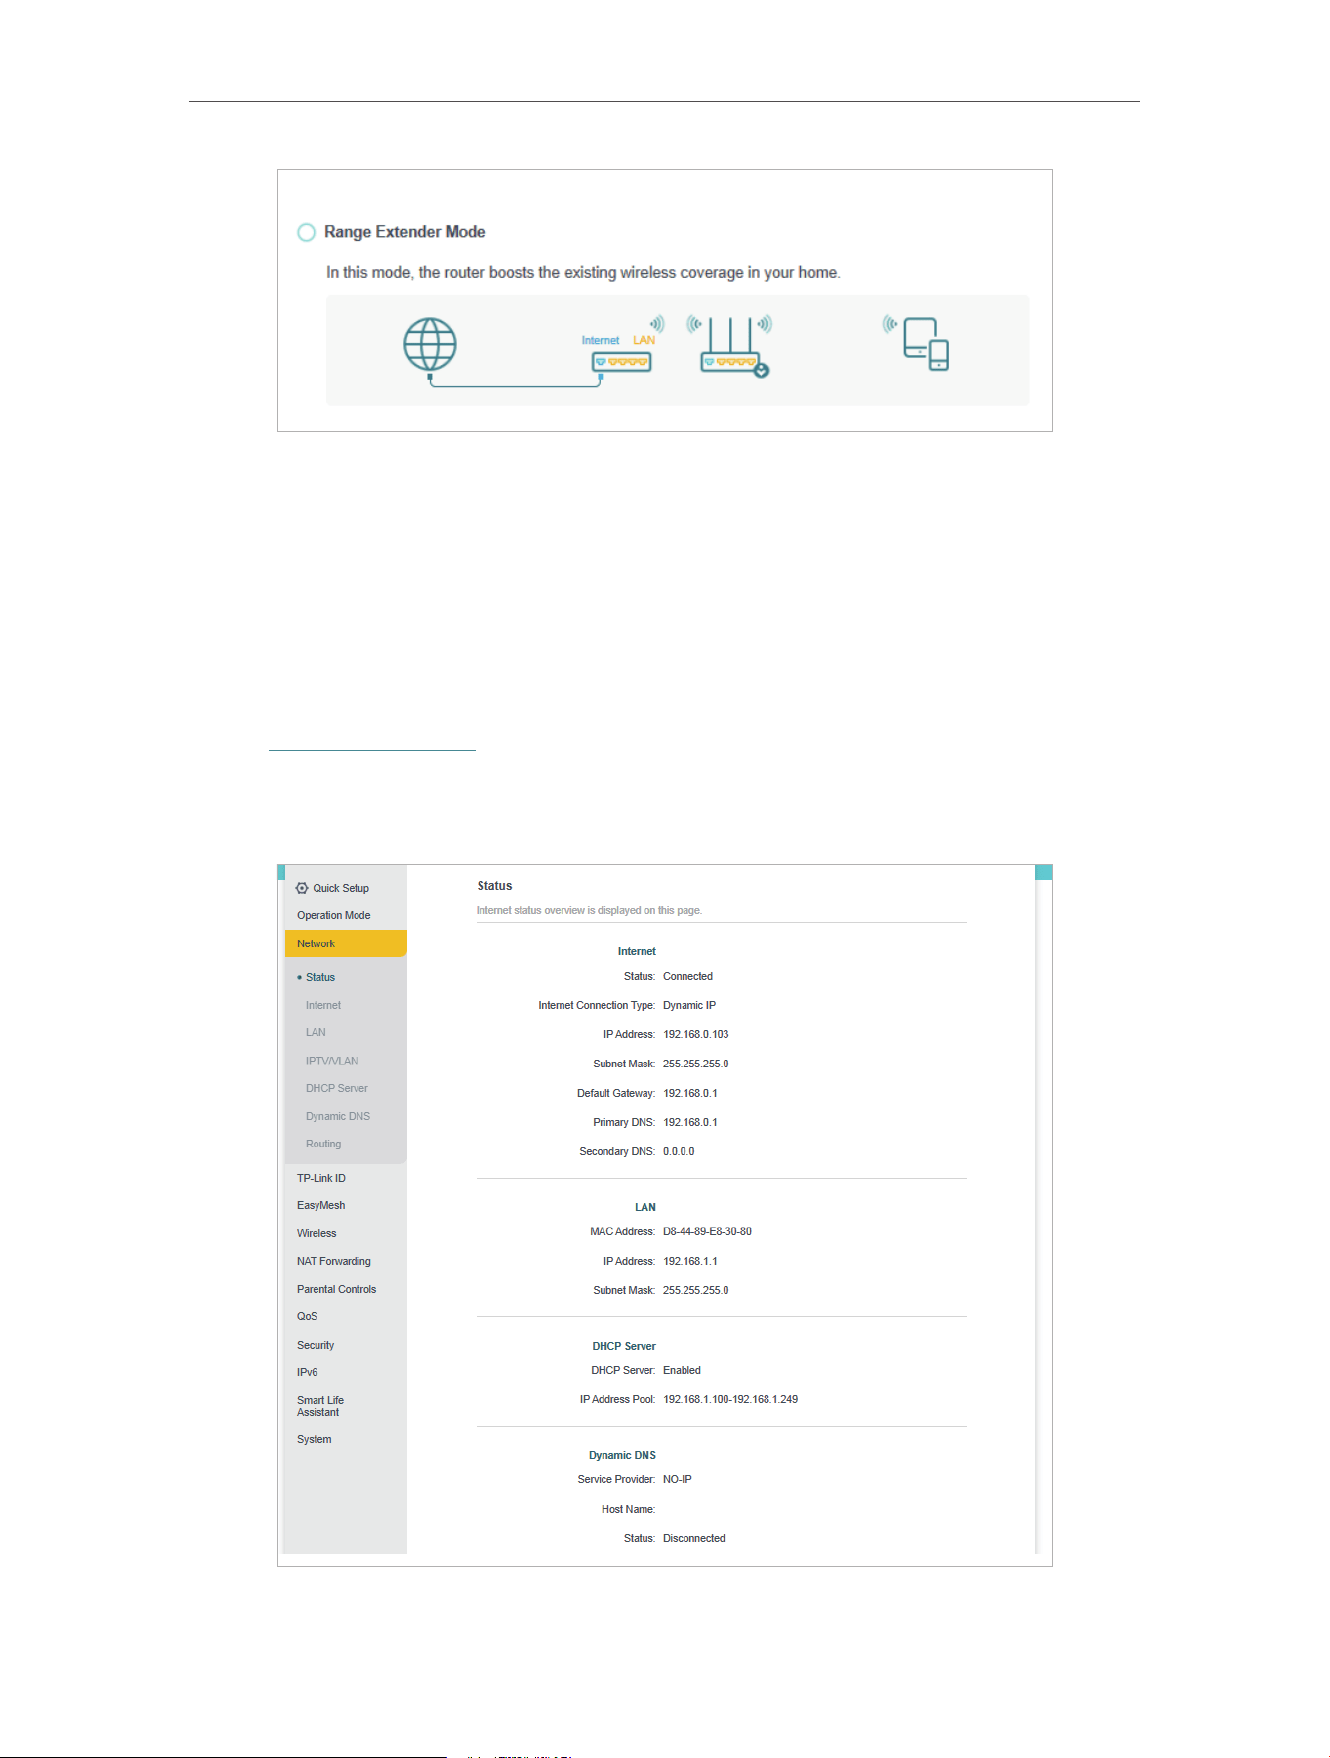Click the tablet and phone devices icon
This screenshot has height=1758, width=1330.
(x=926, y=344)
